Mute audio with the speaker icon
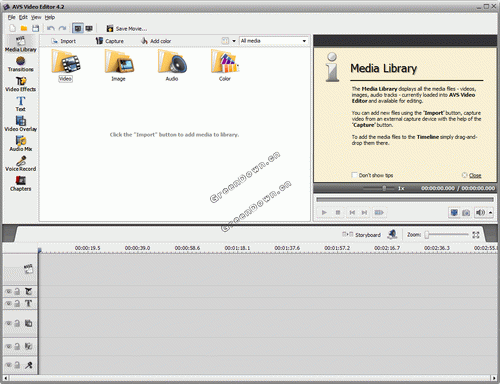500x384 pixels. [480, 212]
